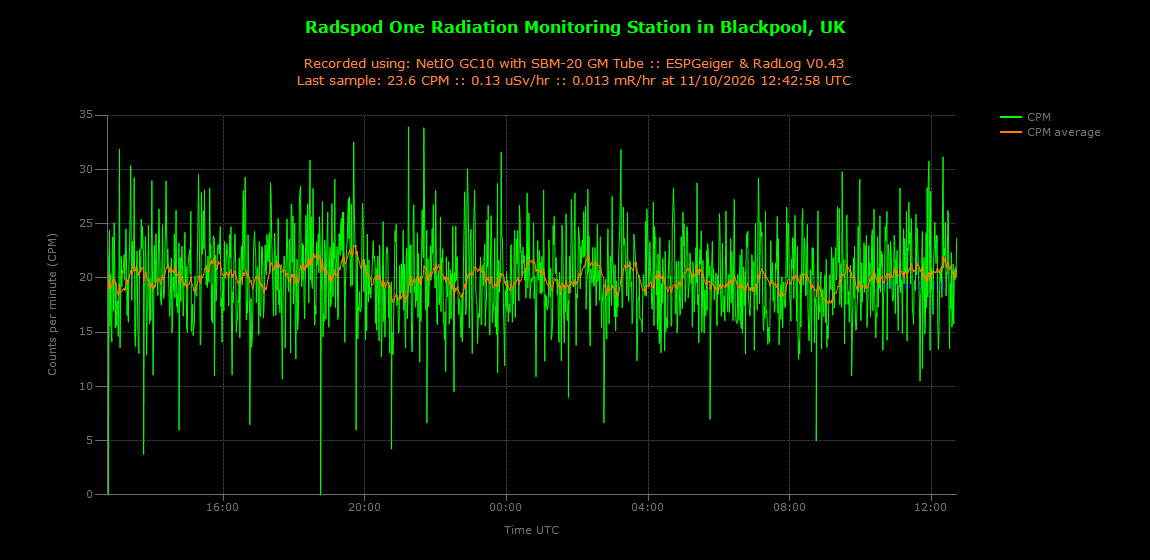The width and height of the screenshot is (1150, 560).
Task: Click the 08:00 time axis tick label
Action: 789,507
